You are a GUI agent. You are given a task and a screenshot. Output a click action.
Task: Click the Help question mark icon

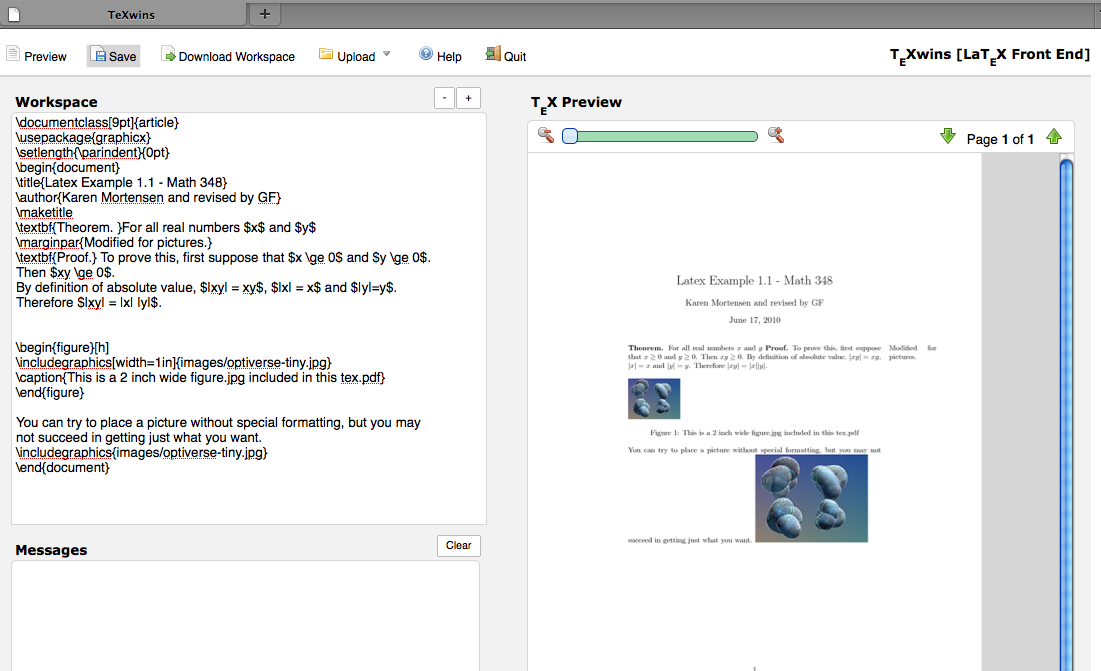tap(426, 55)
